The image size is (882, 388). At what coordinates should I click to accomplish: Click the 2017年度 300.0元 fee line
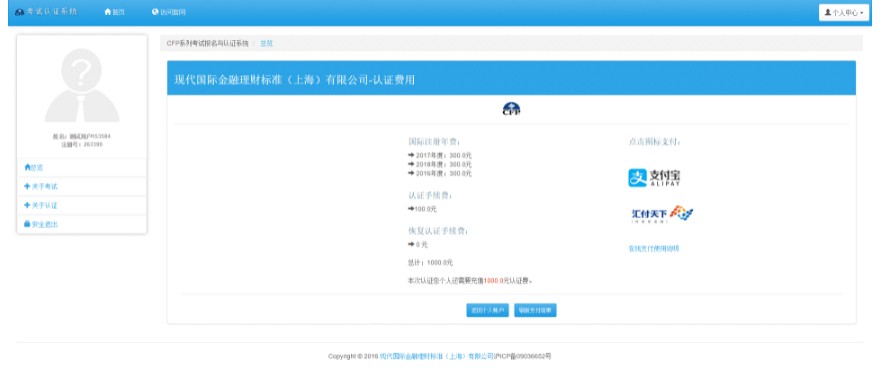pos(440,155)
